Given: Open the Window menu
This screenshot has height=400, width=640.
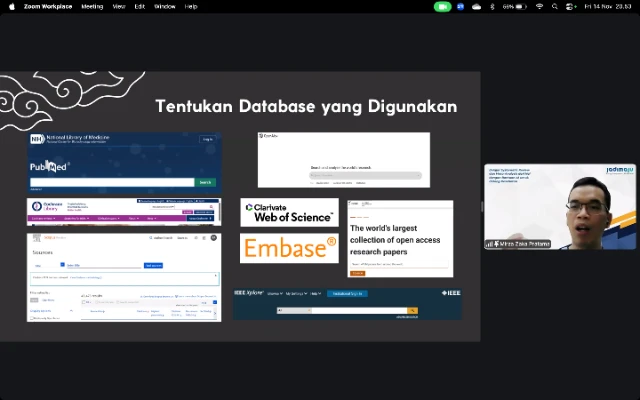Looking at the screenshot, I should tap(164, 7).
